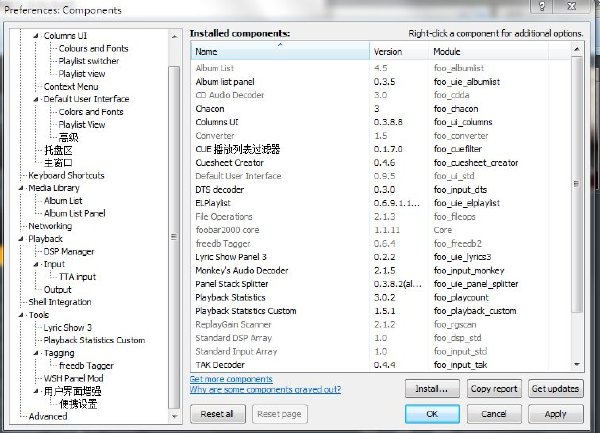Select ELPlaylist component row

(381, 203)
